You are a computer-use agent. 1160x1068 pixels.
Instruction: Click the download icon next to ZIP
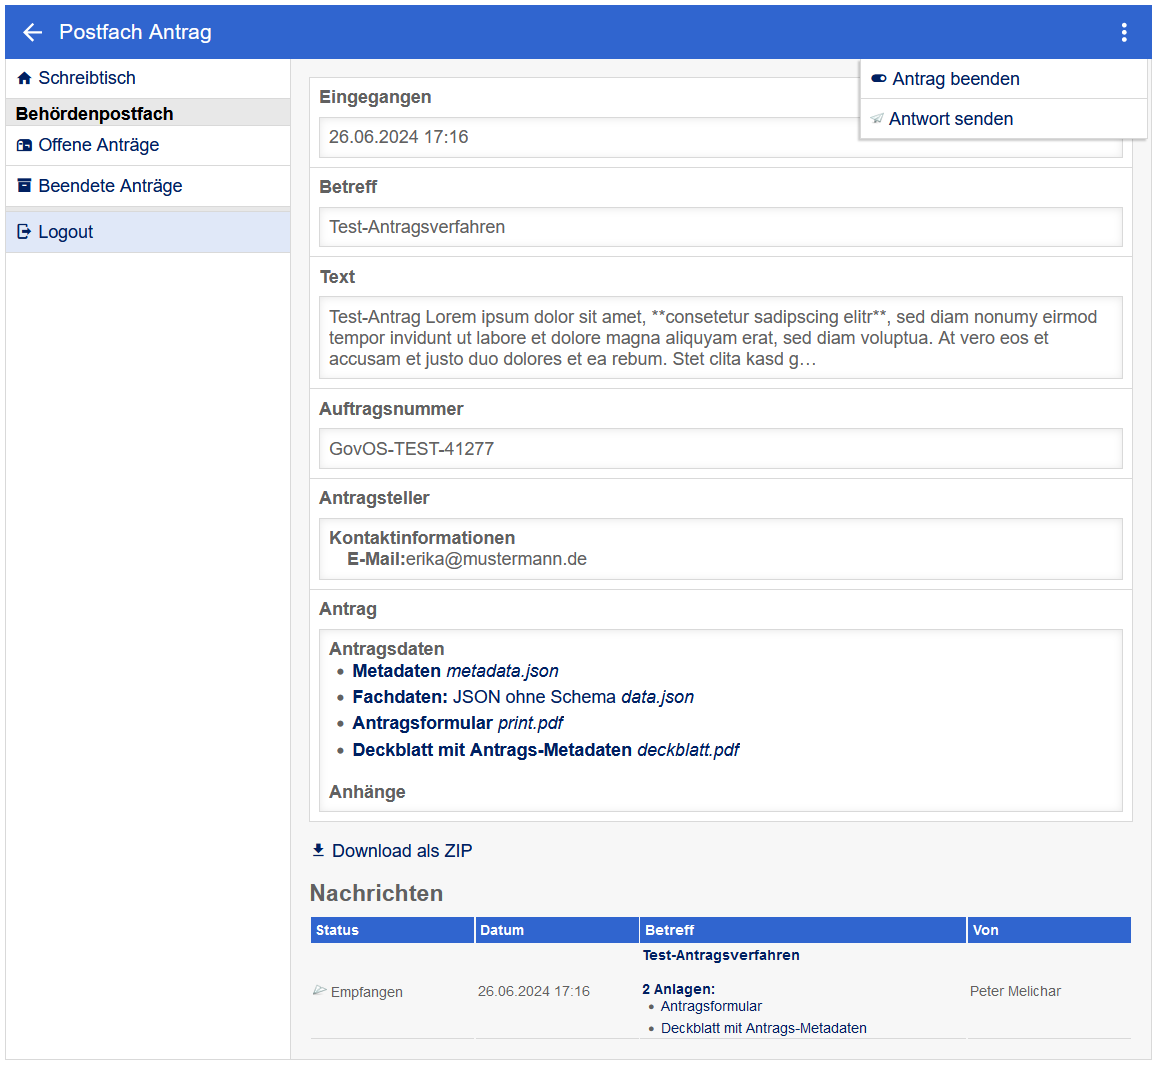point(318,850)
